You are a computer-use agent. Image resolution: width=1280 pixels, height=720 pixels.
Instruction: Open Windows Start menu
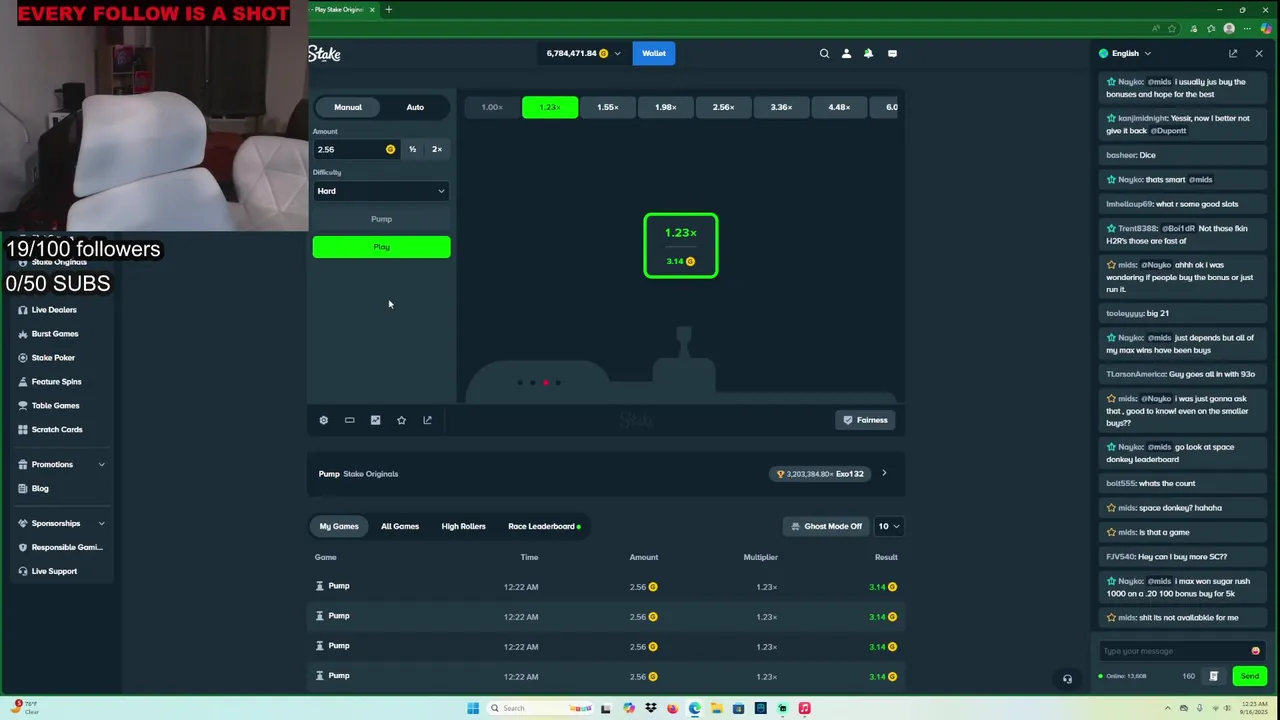[x=472, y=708]
